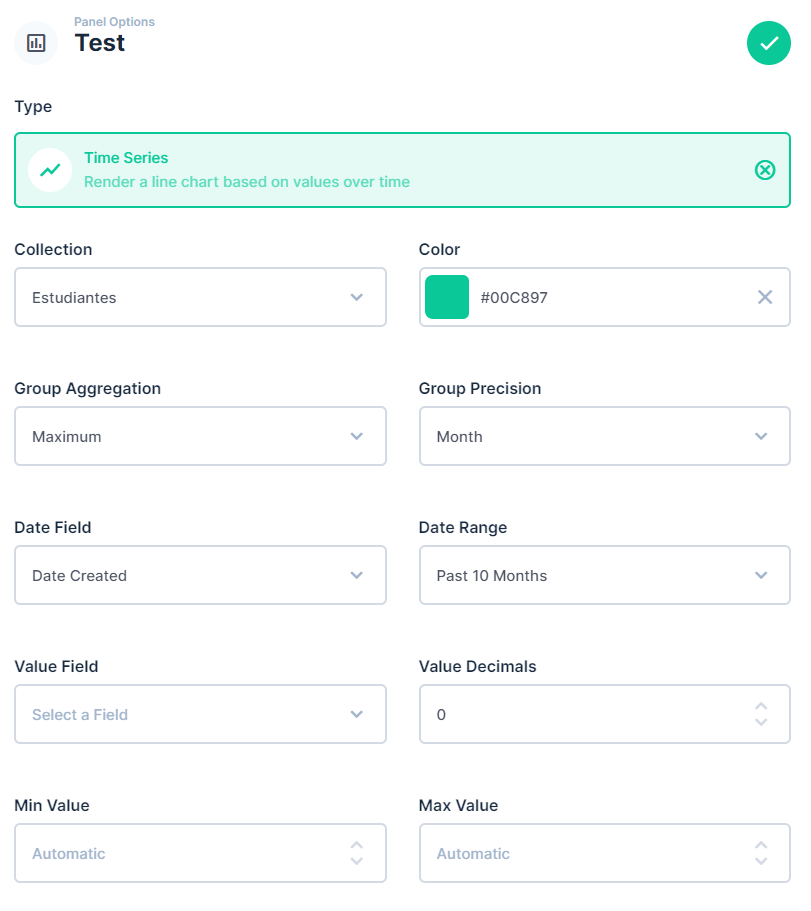Clear the #00C897 color value
The width and height of the screenshot is (811, 911).
[765, 297]
